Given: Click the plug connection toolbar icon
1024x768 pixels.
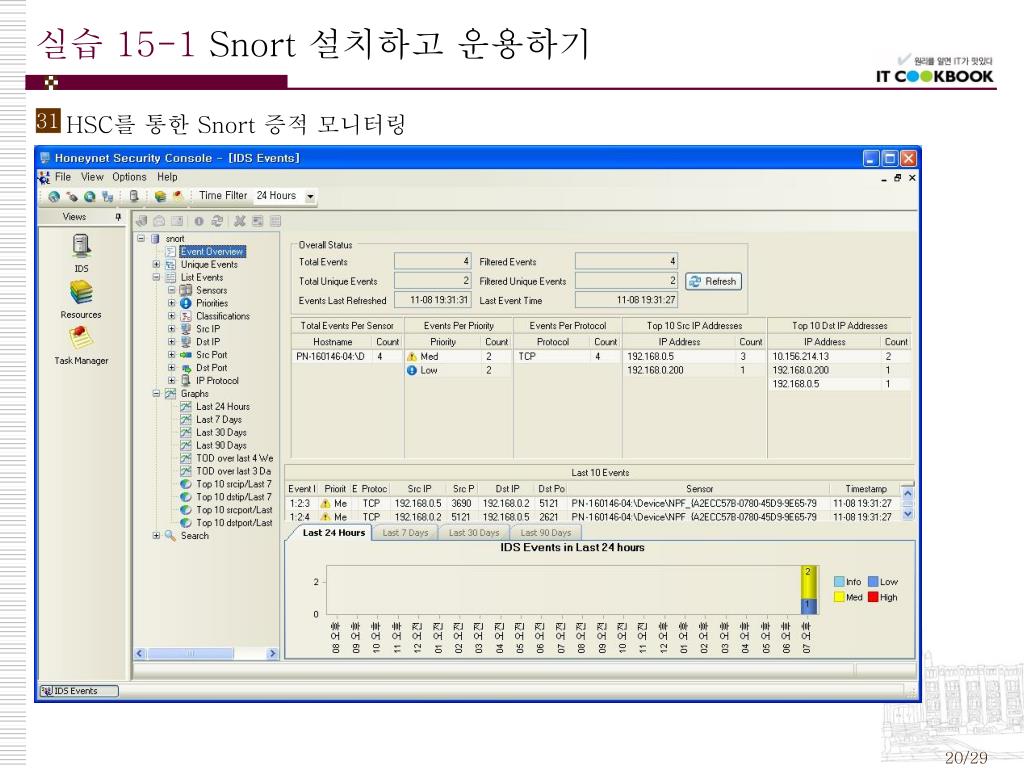Looking at the screenshot, I should tap(72, 196).
